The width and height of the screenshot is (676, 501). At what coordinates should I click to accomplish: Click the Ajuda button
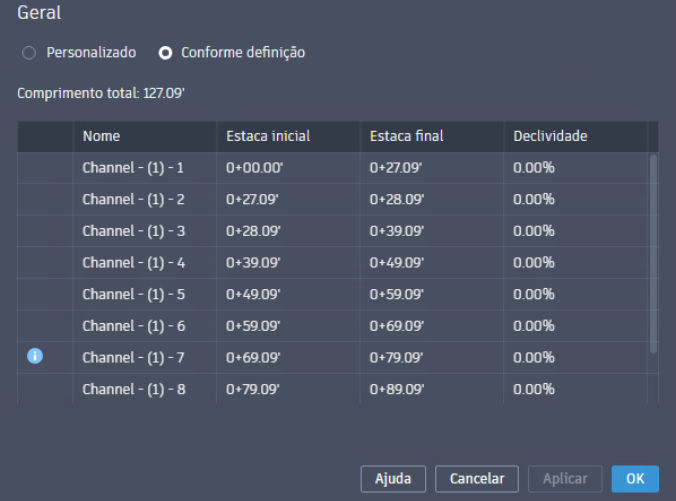[x=393, y=478]
